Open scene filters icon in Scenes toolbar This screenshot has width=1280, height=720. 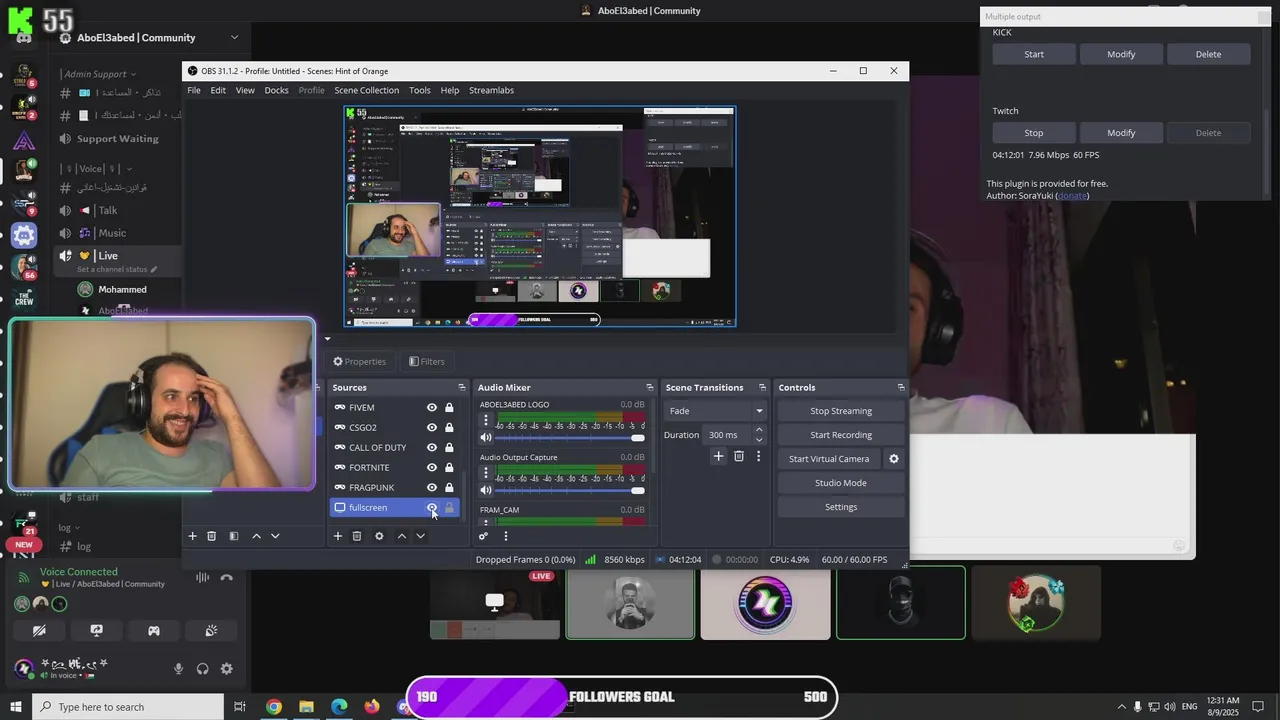(234, 536)
